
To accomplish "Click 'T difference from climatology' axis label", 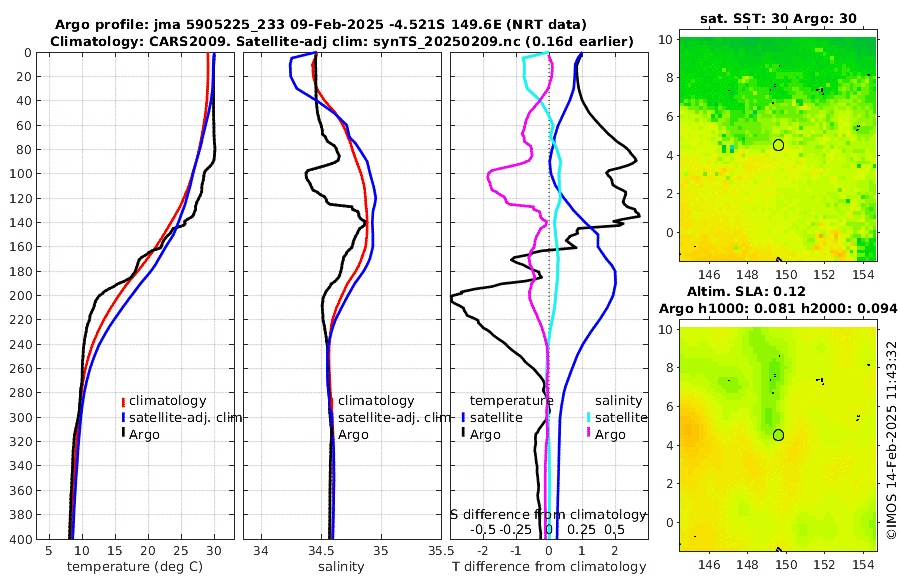I will tap(549, 567).
